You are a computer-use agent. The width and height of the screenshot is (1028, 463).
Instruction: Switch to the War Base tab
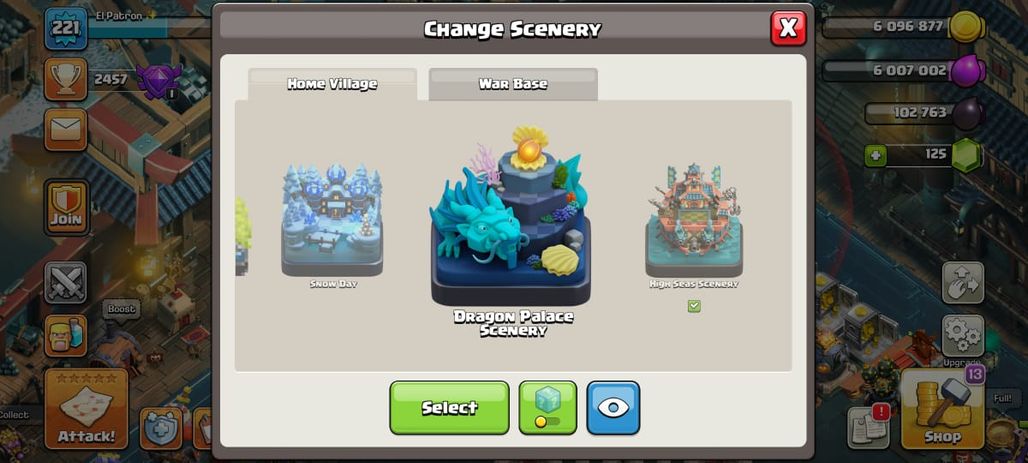pos(513,84)
